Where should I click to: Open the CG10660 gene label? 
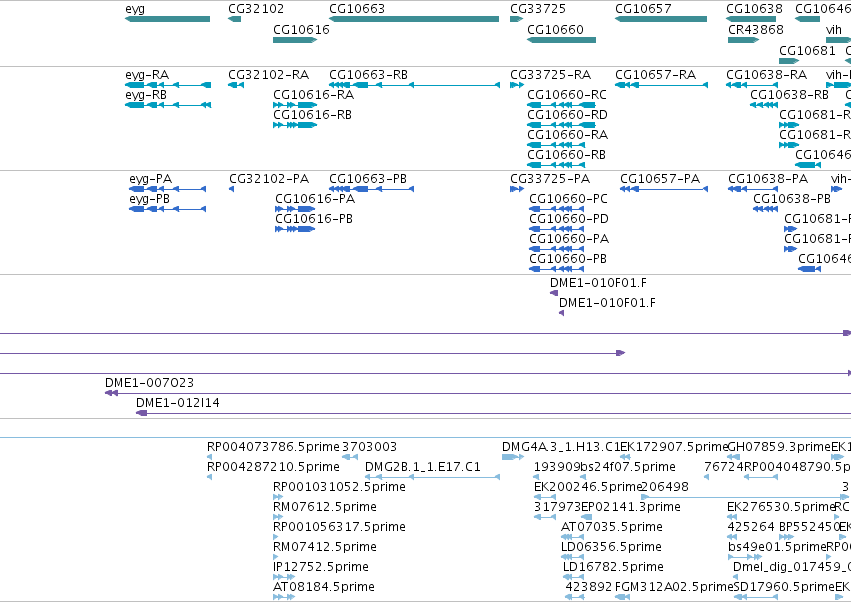pos(555,29)
